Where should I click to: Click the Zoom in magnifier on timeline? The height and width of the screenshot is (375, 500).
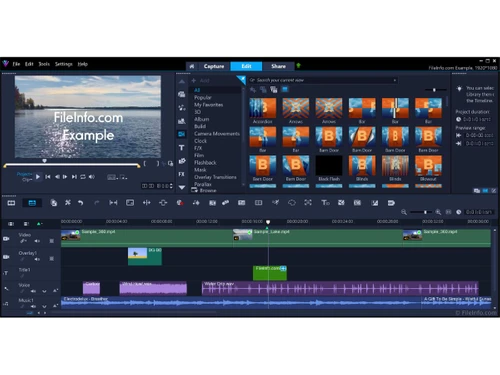(438, 212)
